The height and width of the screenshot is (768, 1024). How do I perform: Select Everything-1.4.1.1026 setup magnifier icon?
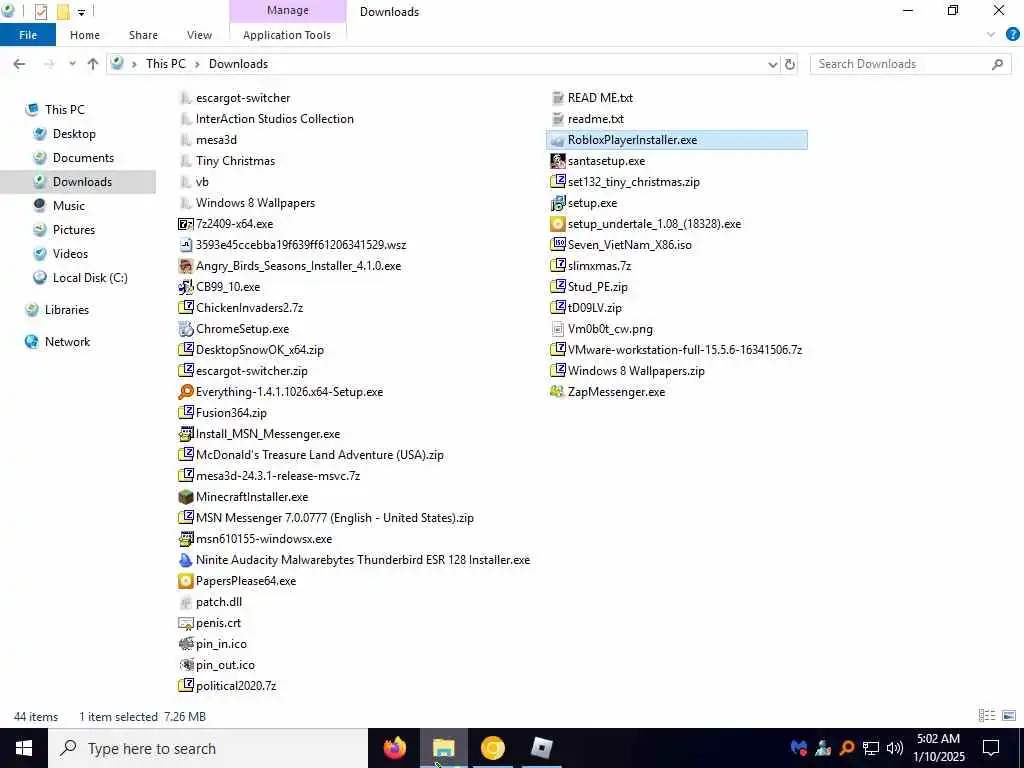[185, 392]
